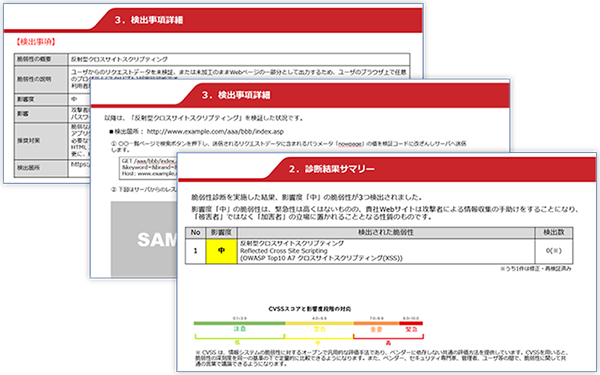600x375 pixels.
Task: Click the red 緊急 label on CVSS scale
Action: click(x=411, y=329)
